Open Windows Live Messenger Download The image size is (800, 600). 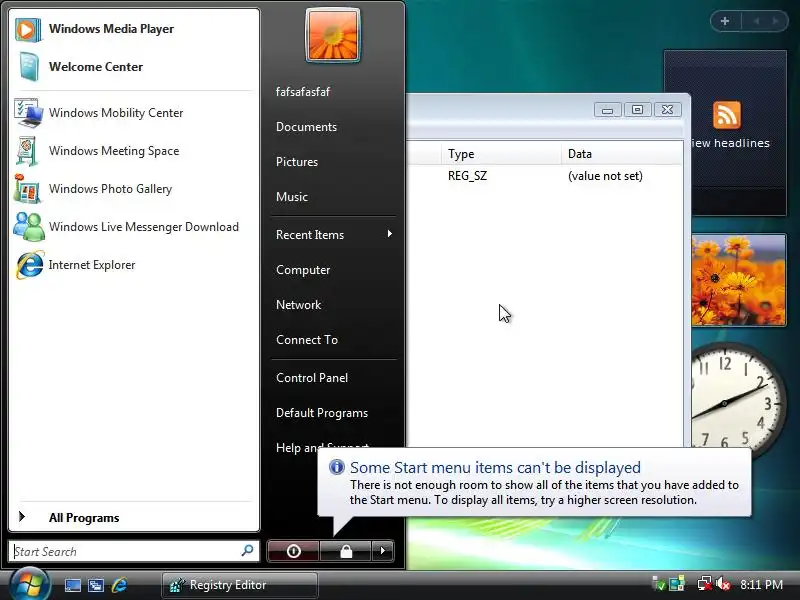click(x=134, y=227)
